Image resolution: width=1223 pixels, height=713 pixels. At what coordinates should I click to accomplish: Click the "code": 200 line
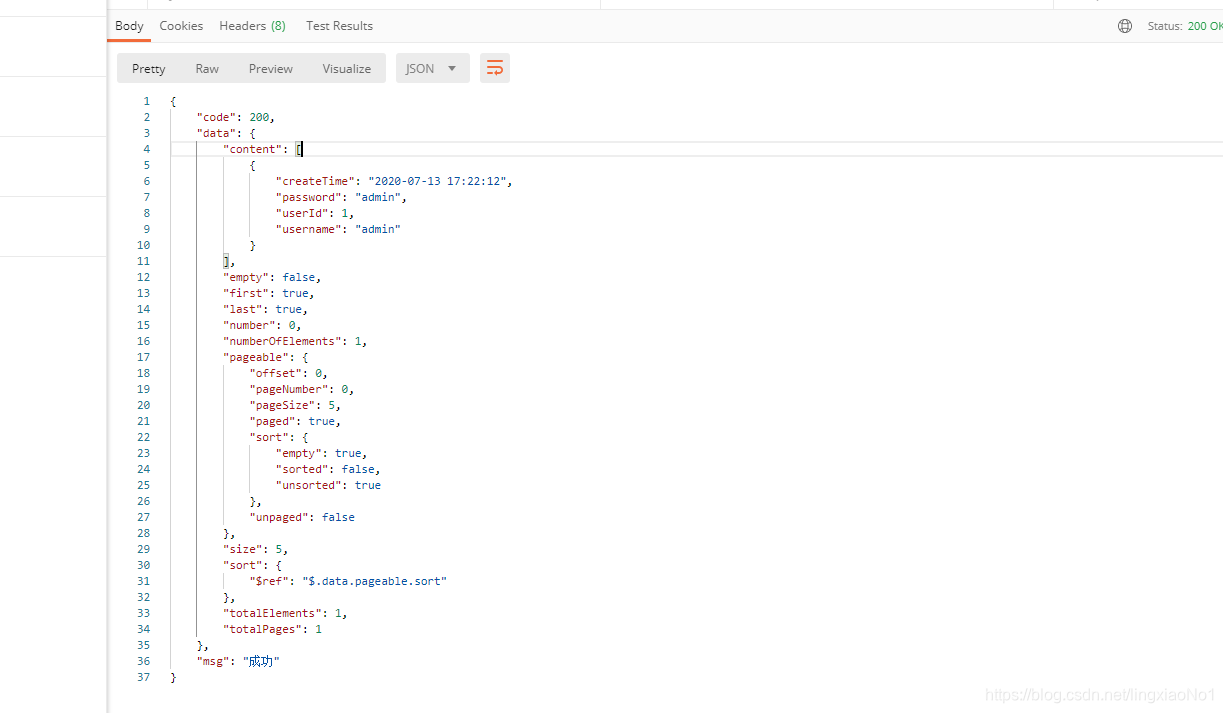(236, 117)
